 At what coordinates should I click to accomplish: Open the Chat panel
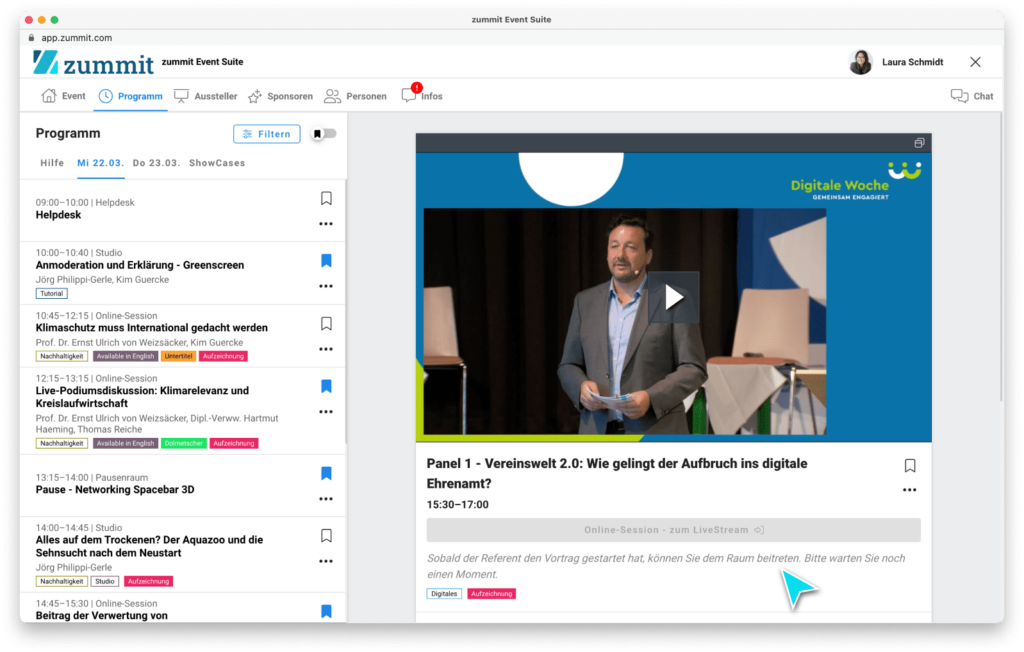[972, 96]
